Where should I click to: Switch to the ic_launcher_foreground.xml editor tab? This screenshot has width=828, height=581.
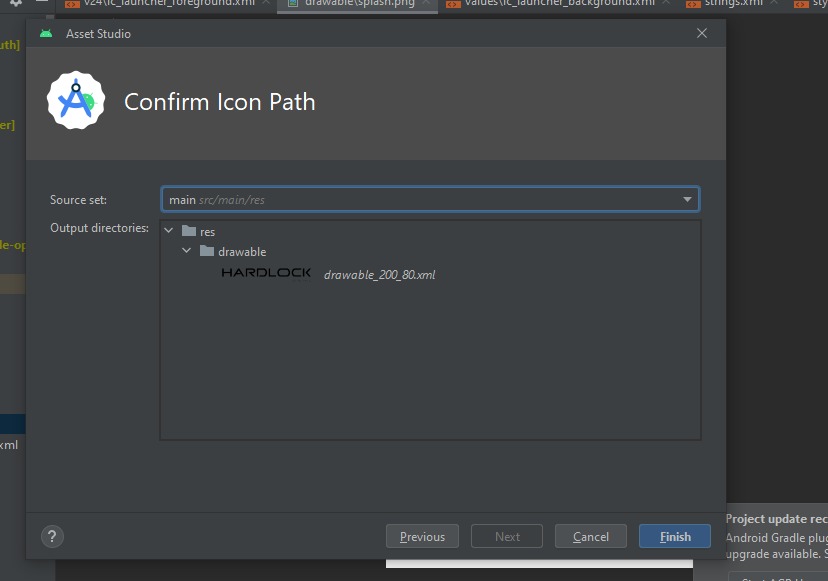coord(168,3)
